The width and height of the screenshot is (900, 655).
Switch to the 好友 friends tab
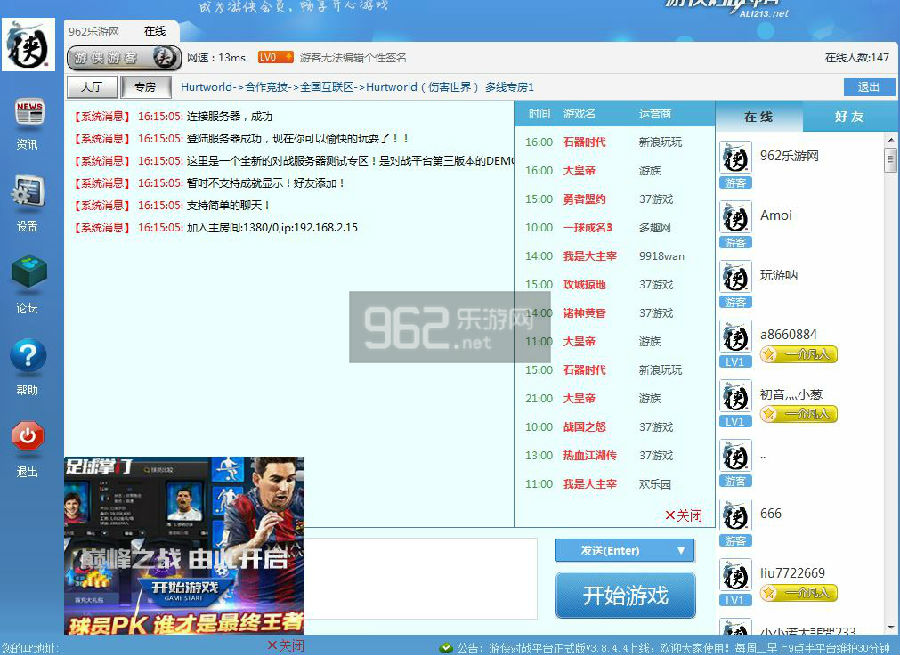(x=849, y=117)
